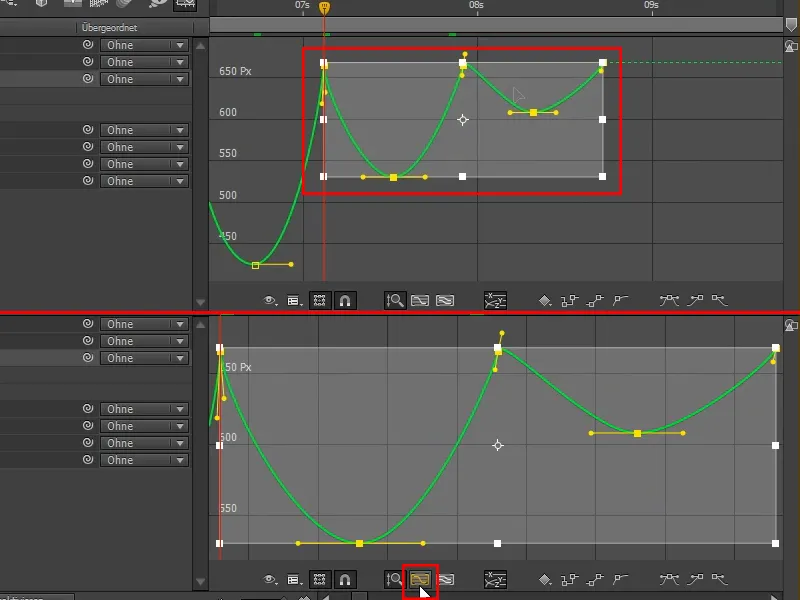Apply Easy Ease In in the lower graph editor

[x=695, y=580]
